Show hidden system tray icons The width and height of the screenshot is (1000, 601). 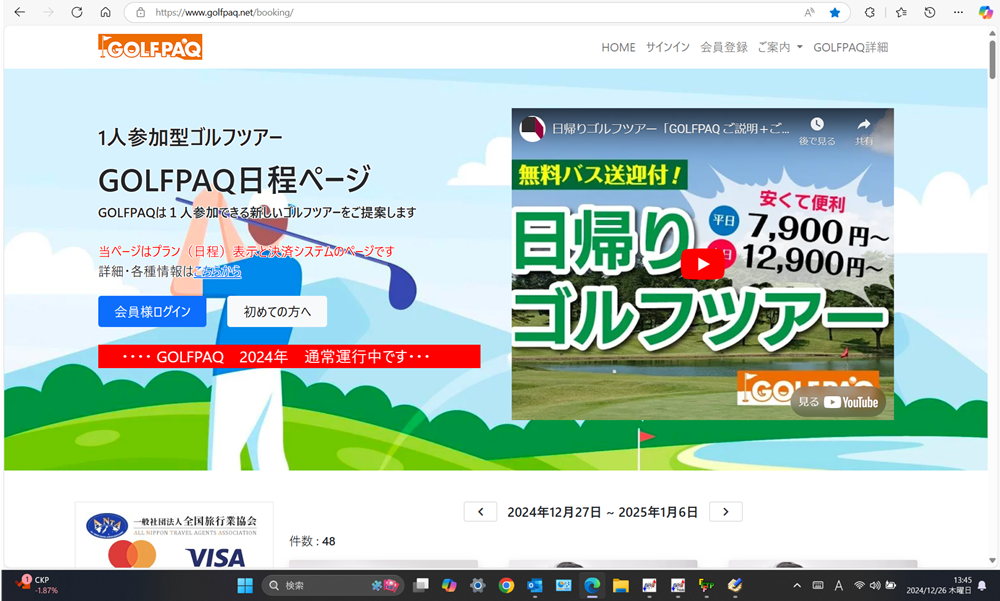point(797,586)
